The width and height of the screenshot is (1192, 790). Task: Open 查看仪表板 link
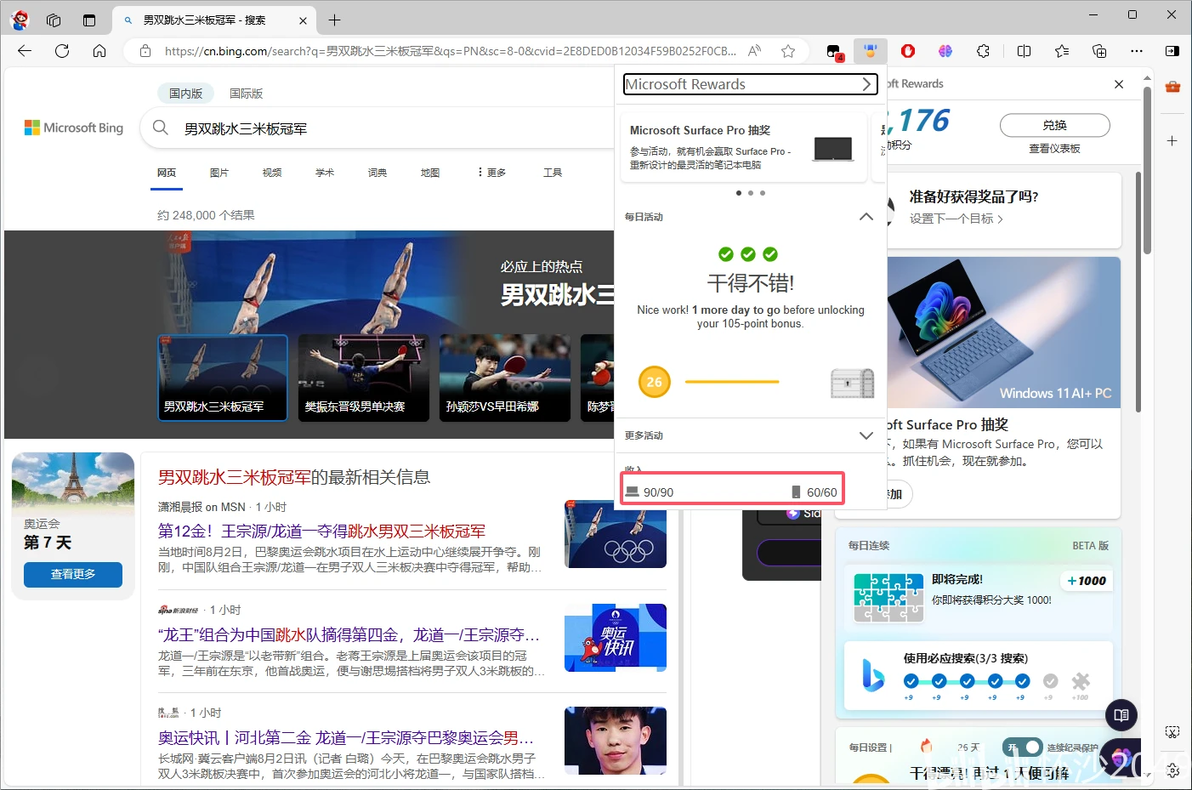(x=1054, y=148)
